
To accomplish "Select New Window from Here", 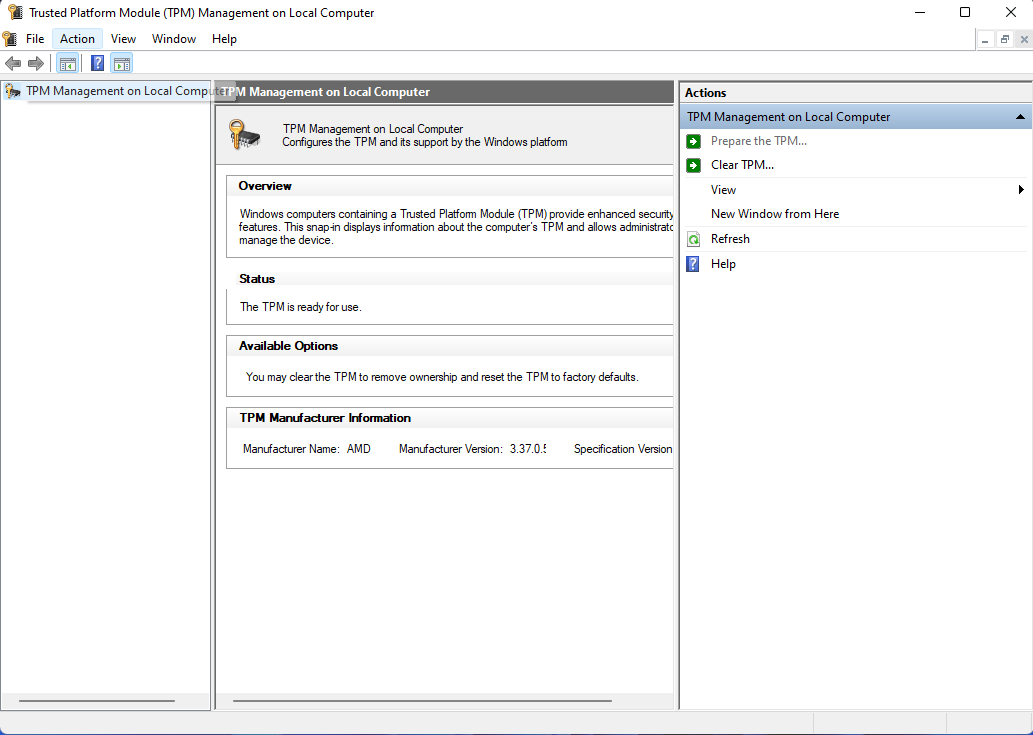I will click(775, 214).
